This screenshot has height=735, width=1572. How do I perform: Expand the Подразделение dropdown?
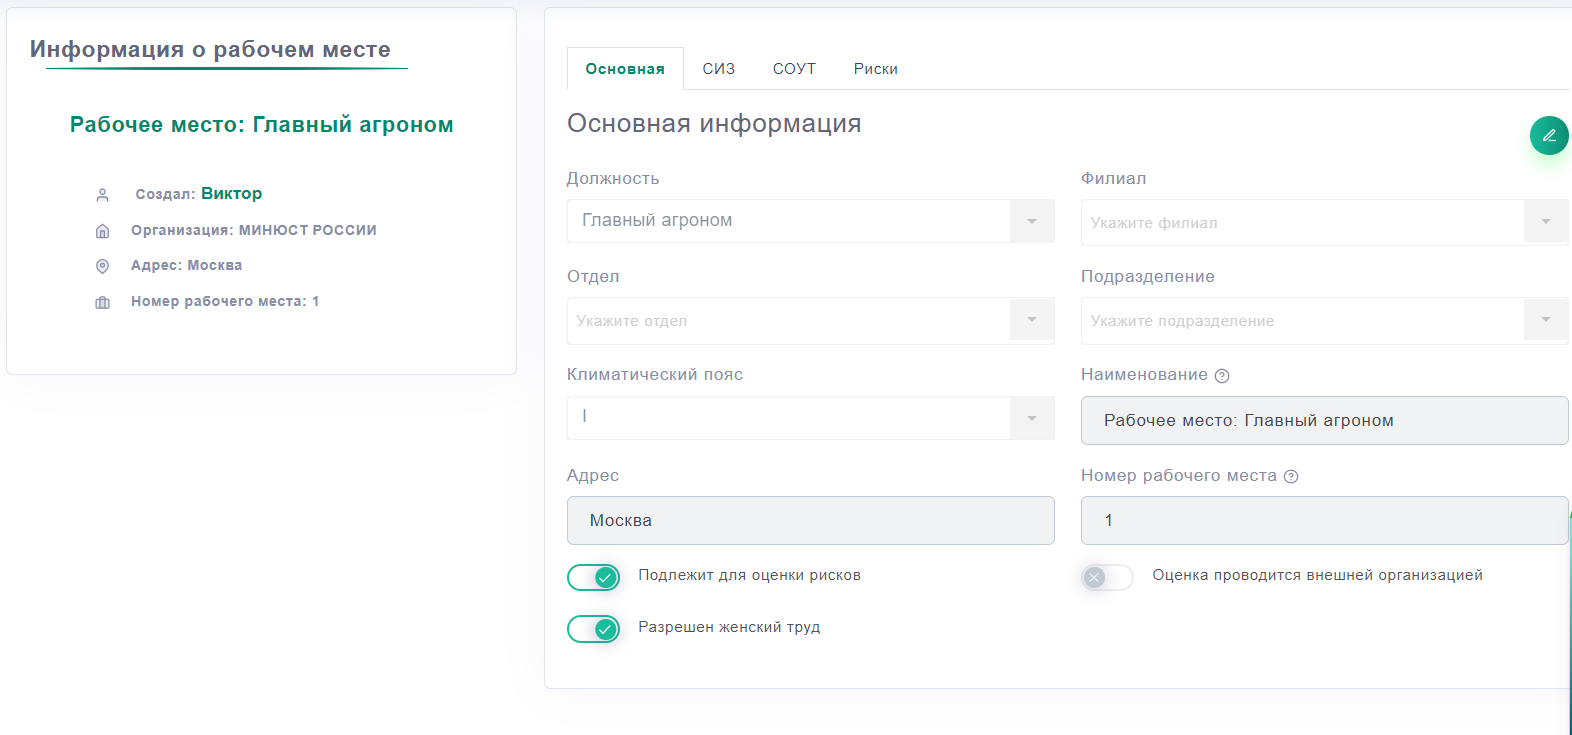point(1545,320)
